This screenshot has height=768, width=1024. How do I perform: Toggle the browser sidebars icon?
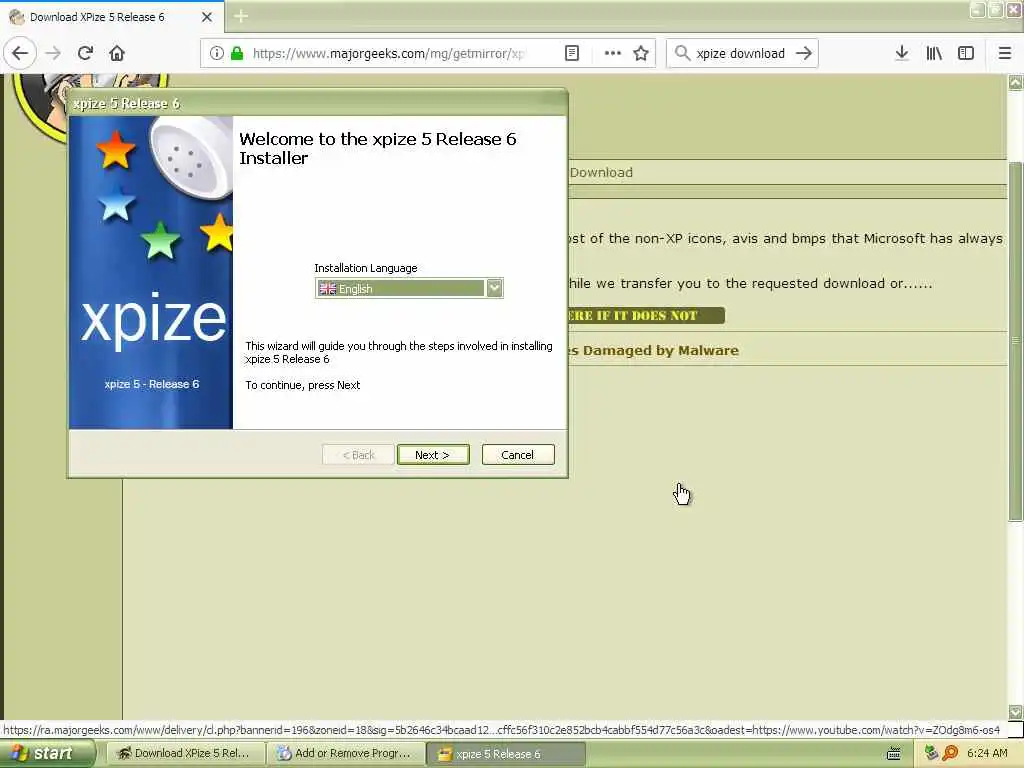tap(966, 53)
